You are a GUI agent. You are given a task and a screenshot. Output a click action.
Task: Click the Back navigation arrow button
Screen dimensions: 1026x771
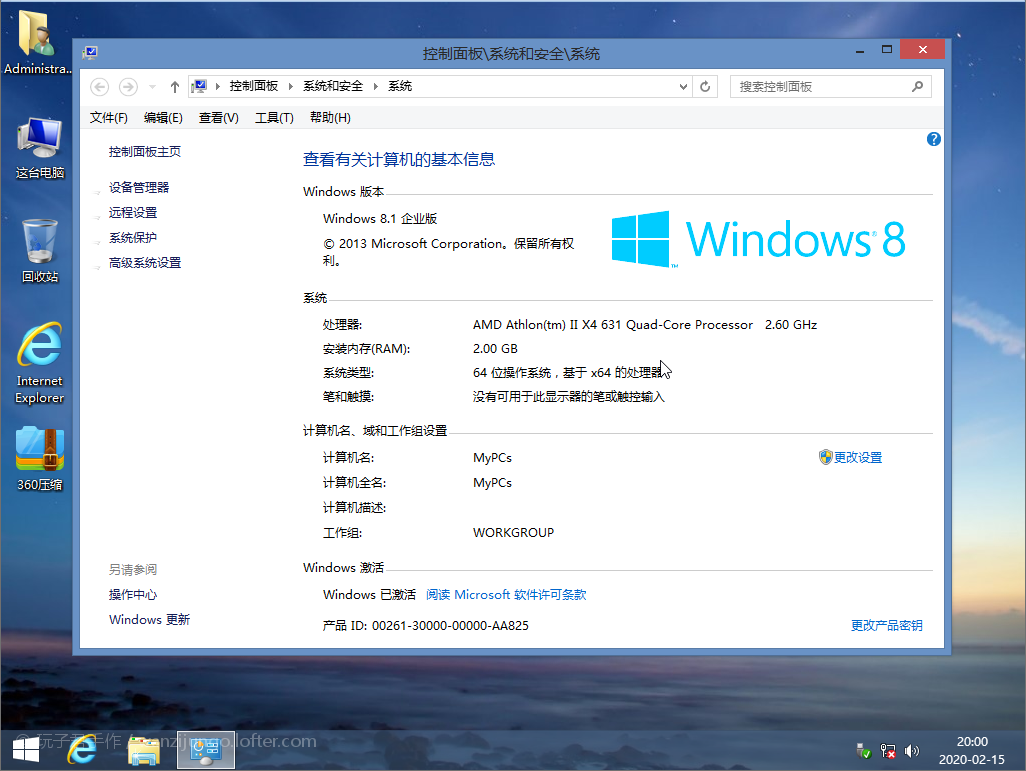point(99,87)
